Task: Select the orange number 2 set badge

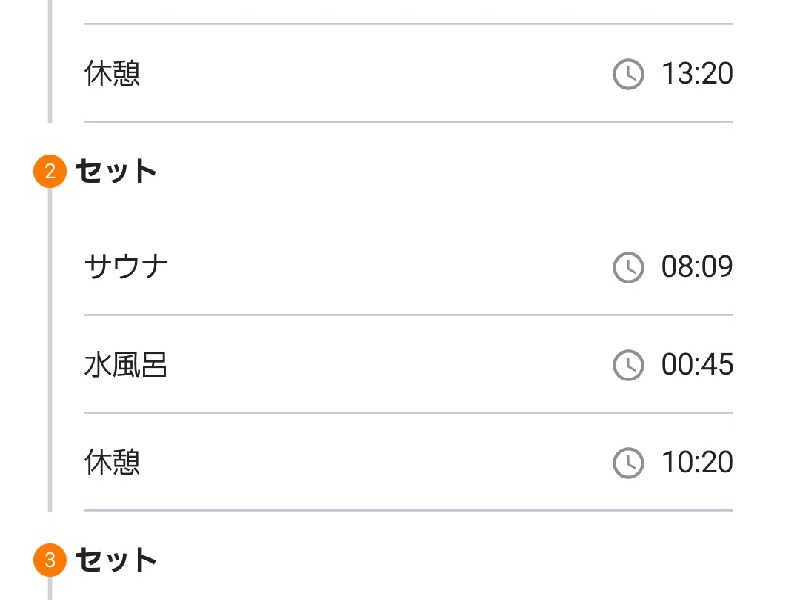Action: click(x=50, y=171)
